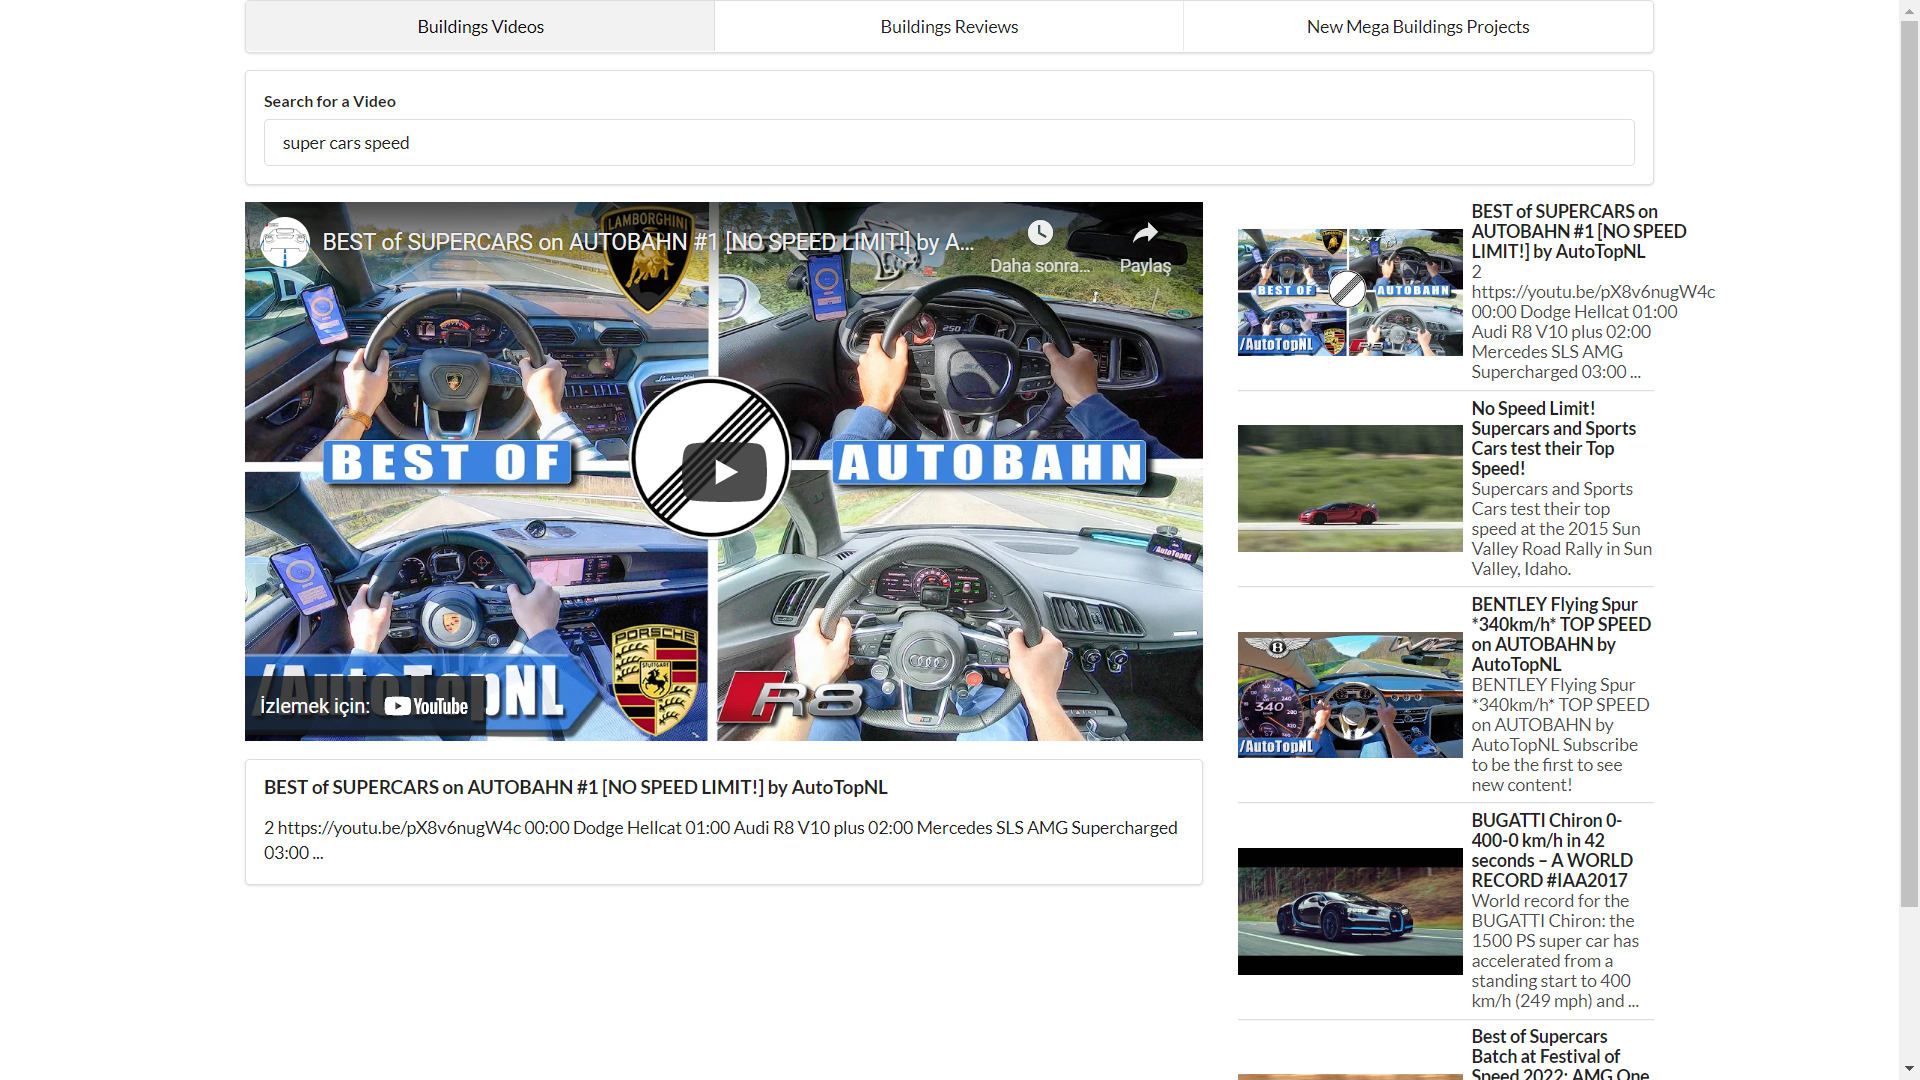Click the New Mega Buildings Projects tab

tap(1415, 26)
